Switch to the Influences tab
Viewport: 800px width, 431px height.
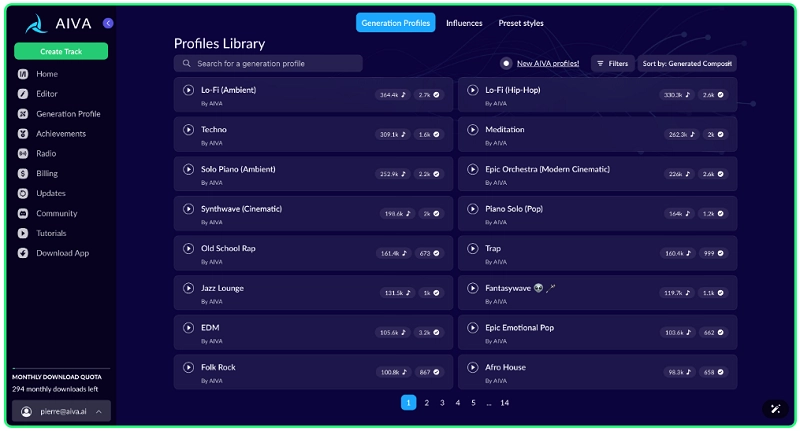coord(464,23)
